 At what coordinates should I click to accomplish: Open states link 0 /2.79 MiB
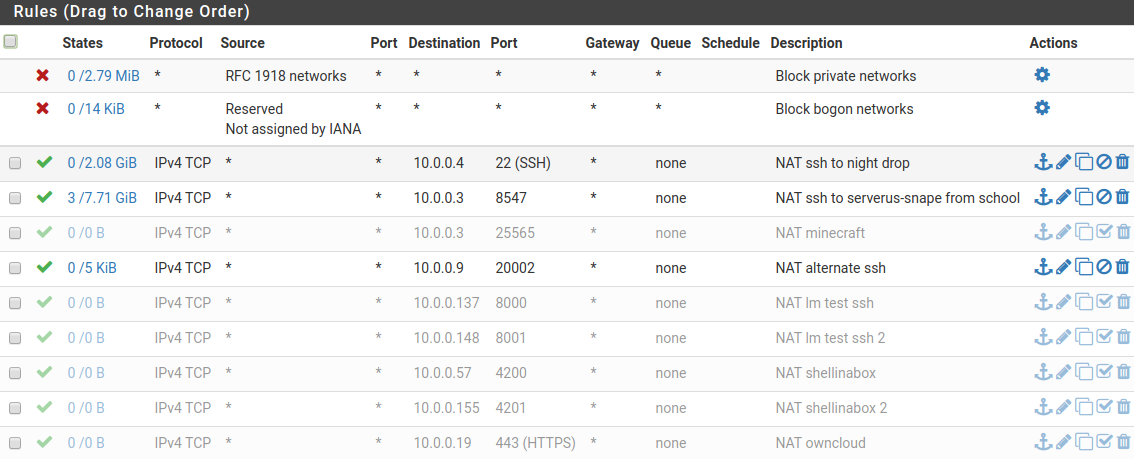click(x=103, y=76)
